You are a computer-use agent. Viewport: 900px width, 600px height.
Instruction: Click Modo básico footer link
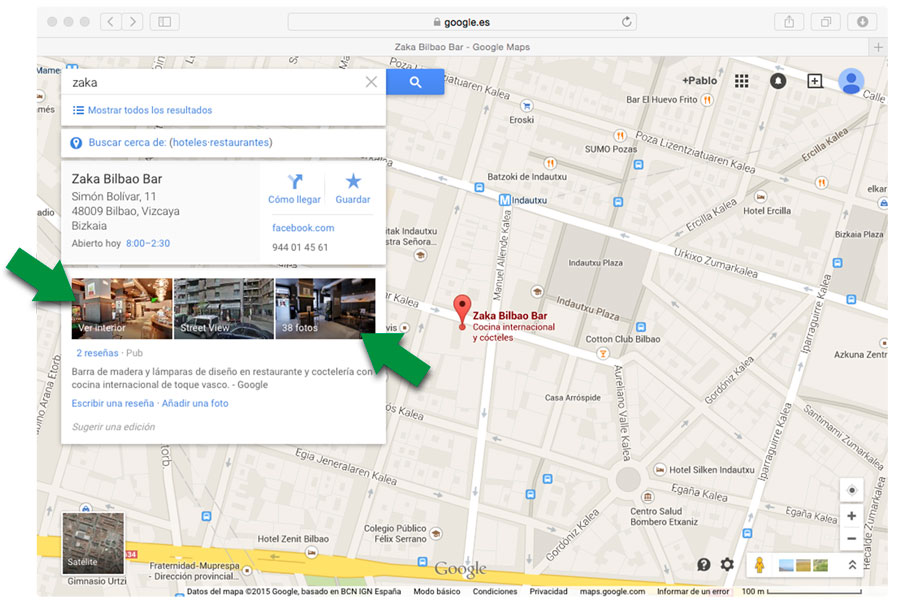(x=437, y=591)
